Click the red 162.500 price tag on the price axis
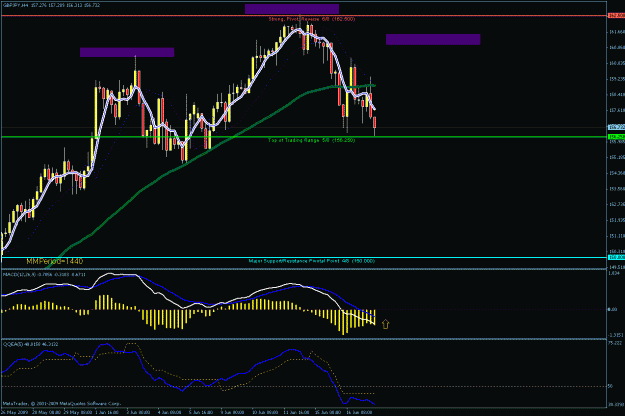625x416 pixels. (x=616, y=16)
